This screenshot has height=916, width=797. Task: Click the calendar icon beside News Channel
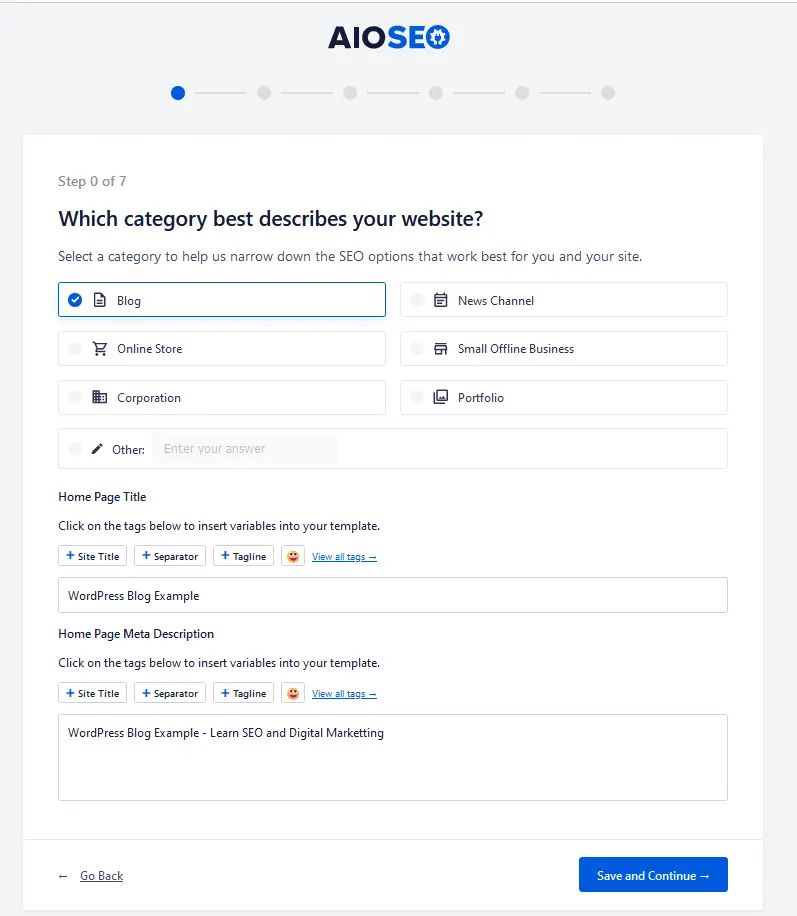point(441,300)
